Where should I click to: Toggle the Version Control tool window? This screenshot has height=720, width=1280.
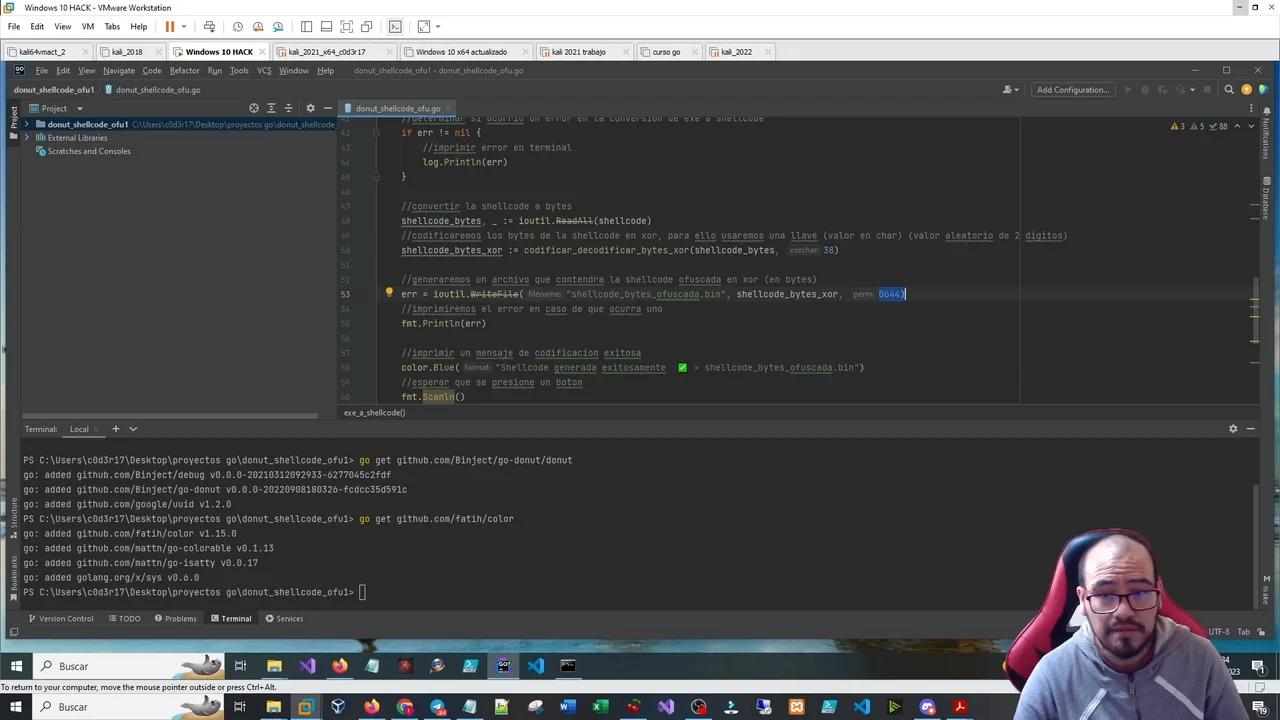65,618
